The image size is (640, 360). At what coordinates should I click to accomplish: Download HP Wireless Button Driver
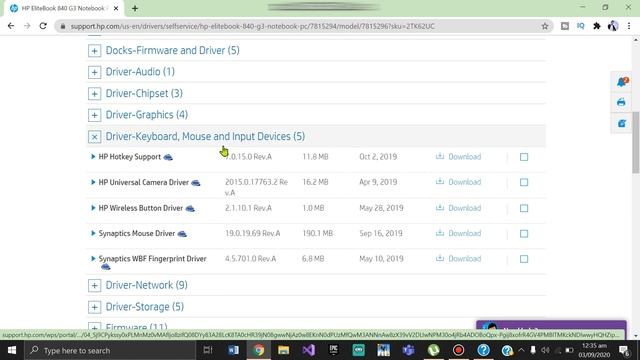pyautogui.click(x=458, y=208)
